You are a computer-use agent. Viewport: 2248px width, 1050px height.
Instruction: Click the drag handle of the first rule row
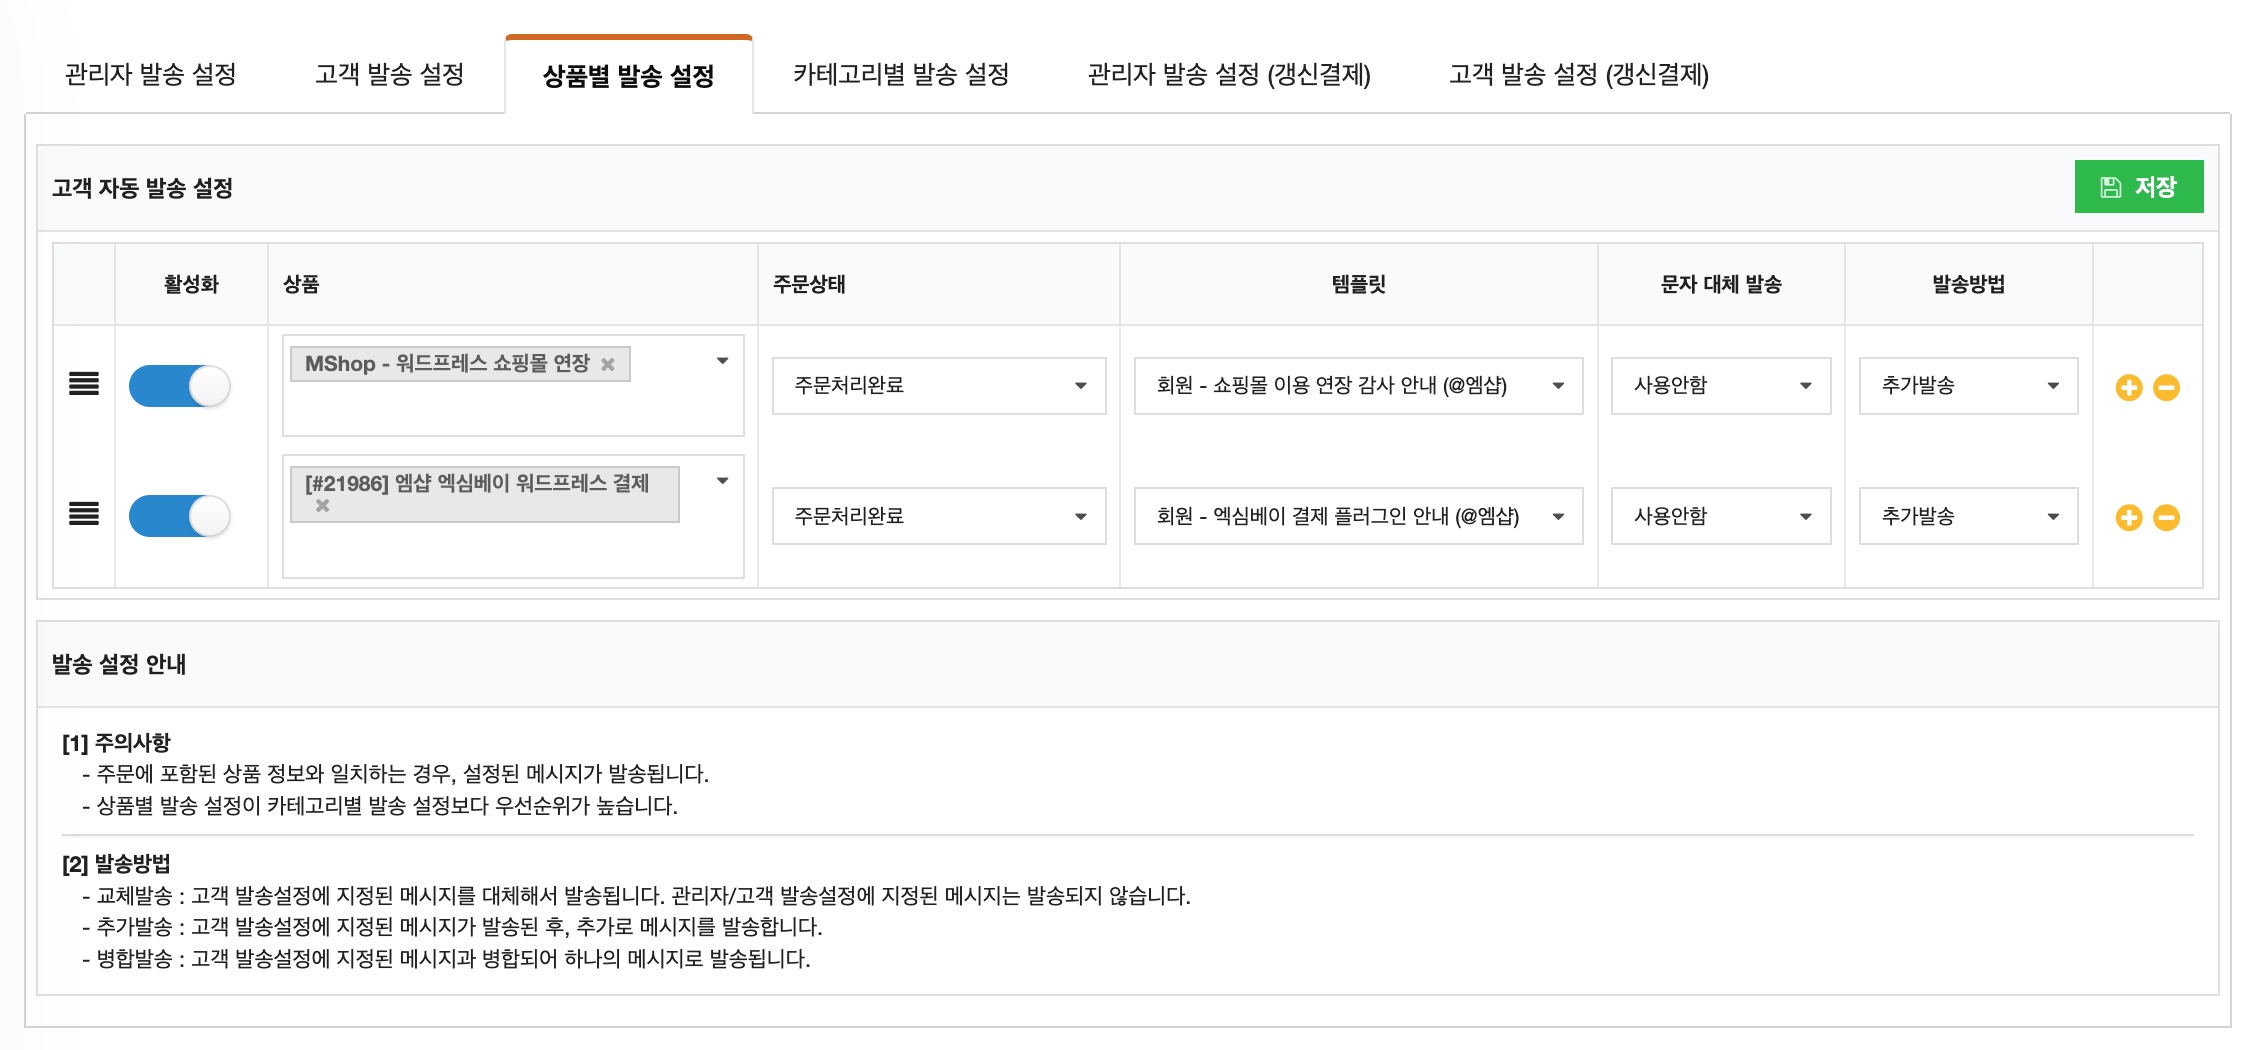(x=84, y=385)
